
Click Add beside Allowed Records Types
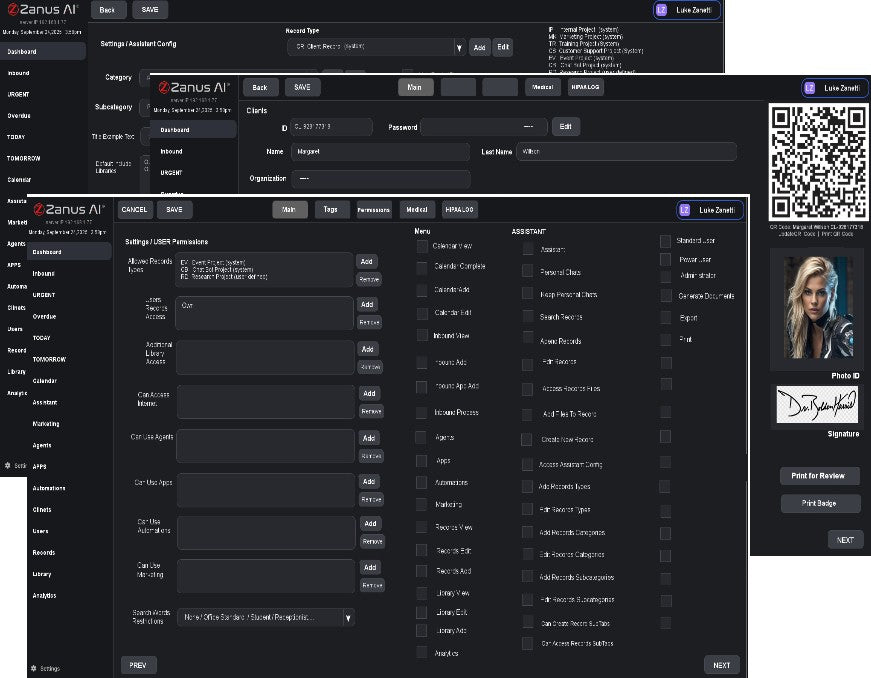pos(368,262)
